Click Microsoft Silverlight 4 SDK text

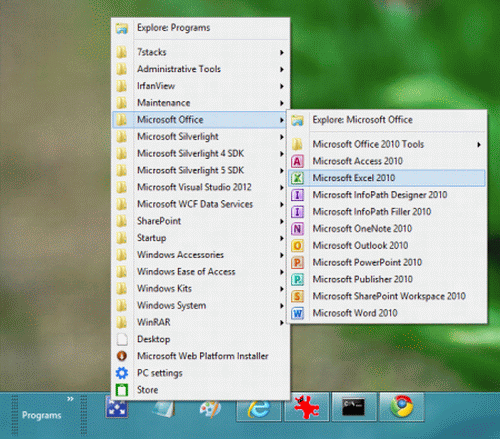tap(190, 154)
